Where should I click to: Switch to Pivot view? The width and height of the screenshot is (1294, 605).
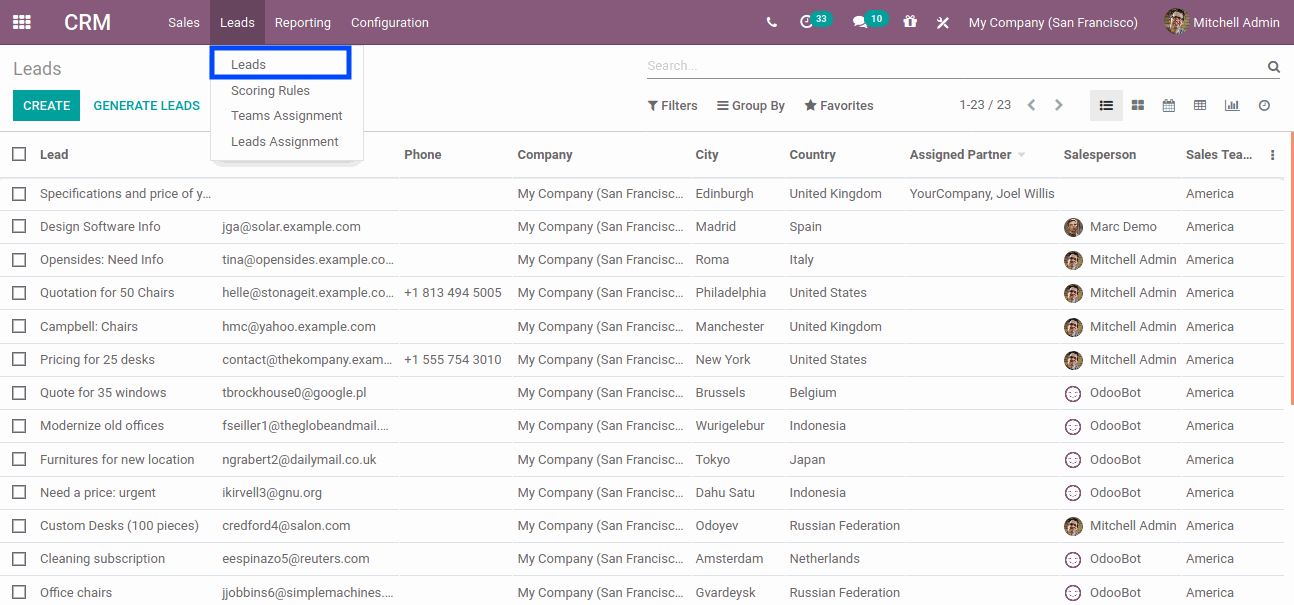click(1200, 105)
